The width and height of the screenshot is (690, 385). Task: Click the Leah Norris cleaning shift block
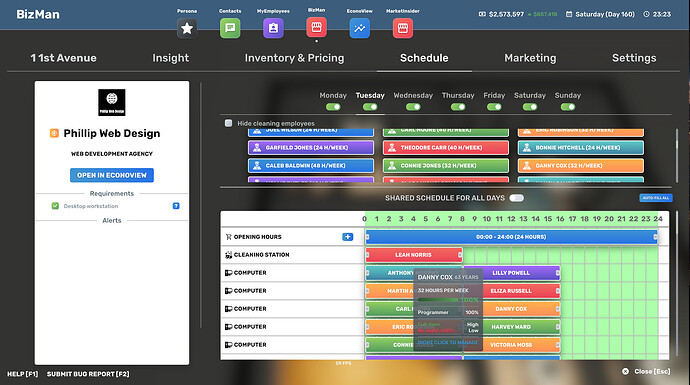[x=414, y=255]
